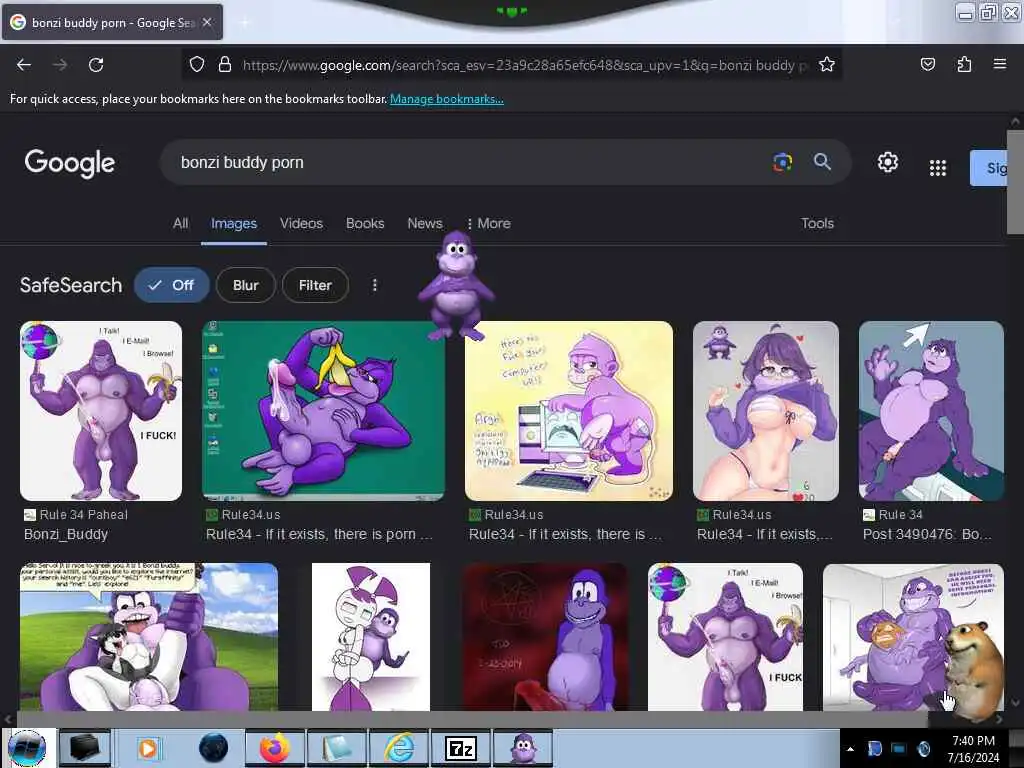
Task: Launch Internet Explorer from the taskbar
Action: point(399,748)
